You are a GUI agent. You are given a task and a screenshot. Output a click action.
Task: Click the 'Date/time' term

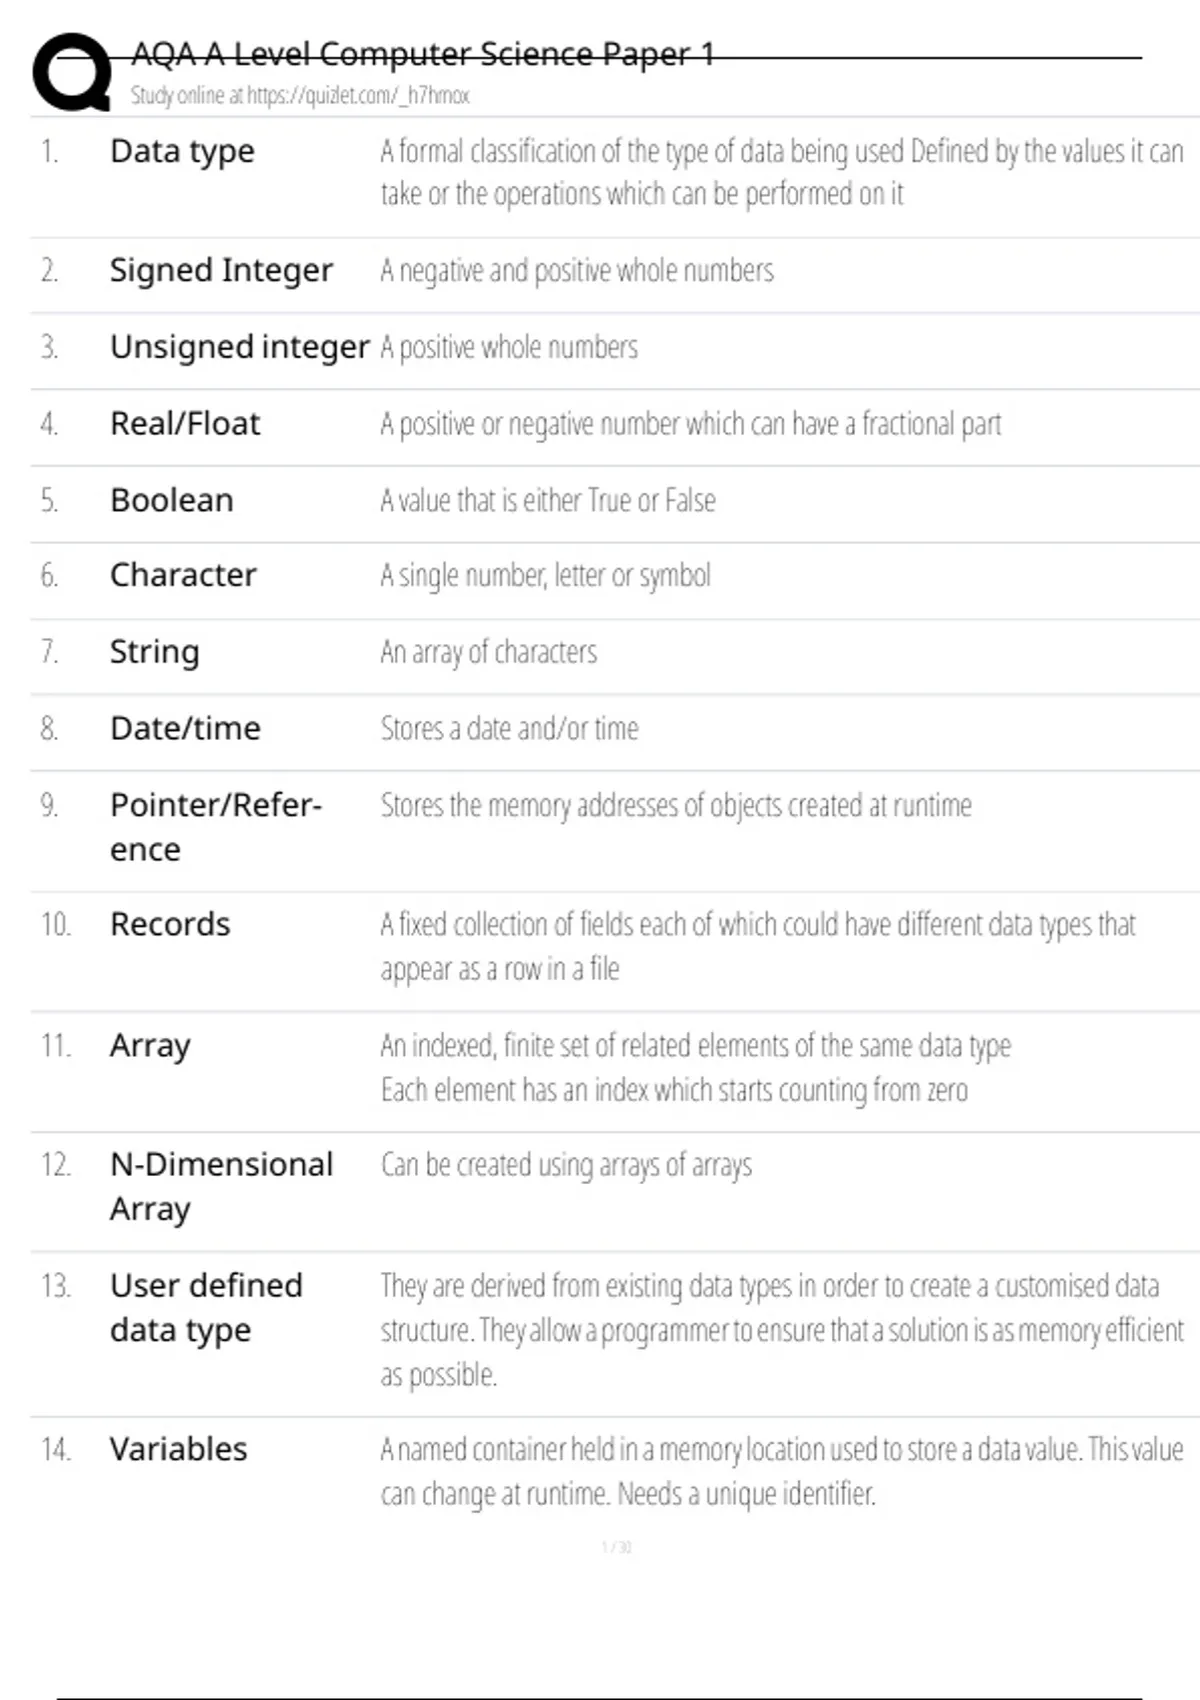(185, 728)
